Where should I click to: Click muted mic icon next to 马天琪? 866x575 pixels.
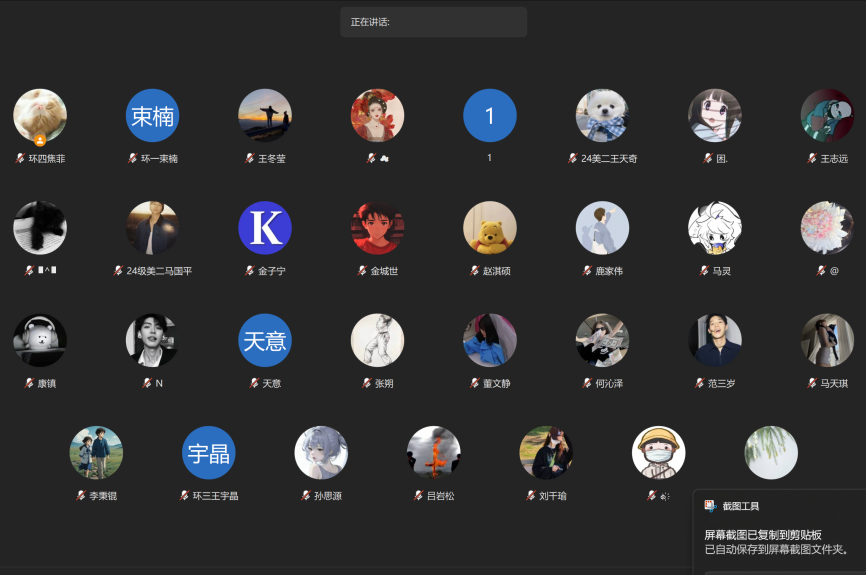coord(812,383)
